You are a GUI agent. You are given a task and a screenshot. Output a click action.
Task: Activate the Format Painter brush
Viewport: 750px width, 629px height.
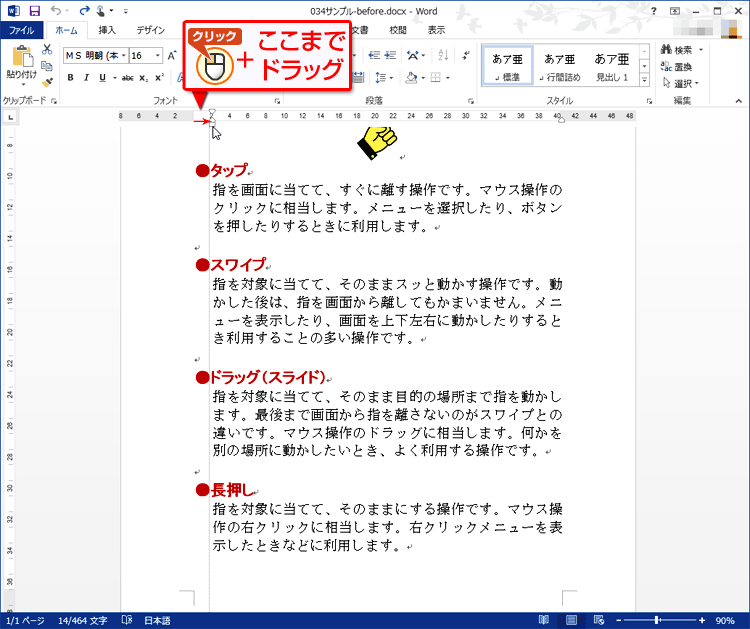(47, 82)
